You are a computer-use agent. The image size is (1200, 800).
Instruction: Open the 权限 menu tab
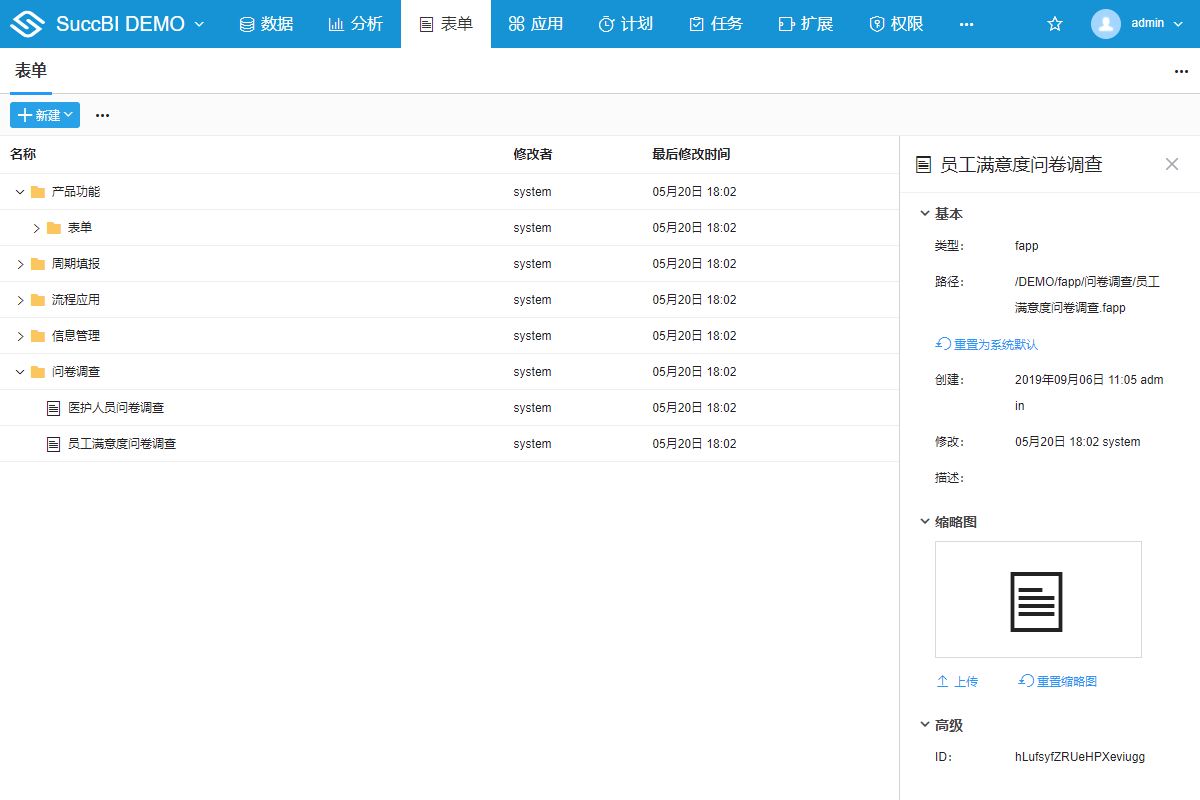point(896,24)
